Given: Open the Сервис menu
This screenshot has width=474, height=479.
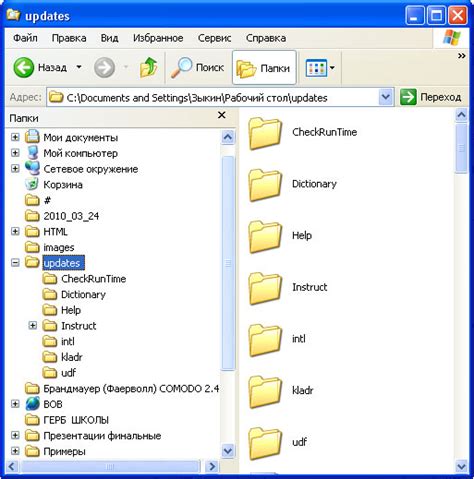Looking at the screenshot, I should 214,38.
